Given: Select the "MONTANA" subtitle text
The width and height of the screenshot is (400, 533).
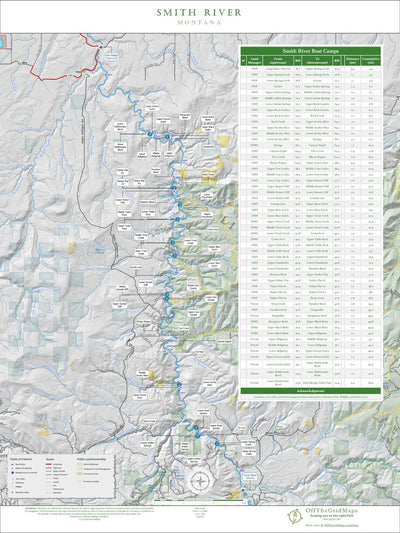Looking at the screenshot, I should point(199,22).
